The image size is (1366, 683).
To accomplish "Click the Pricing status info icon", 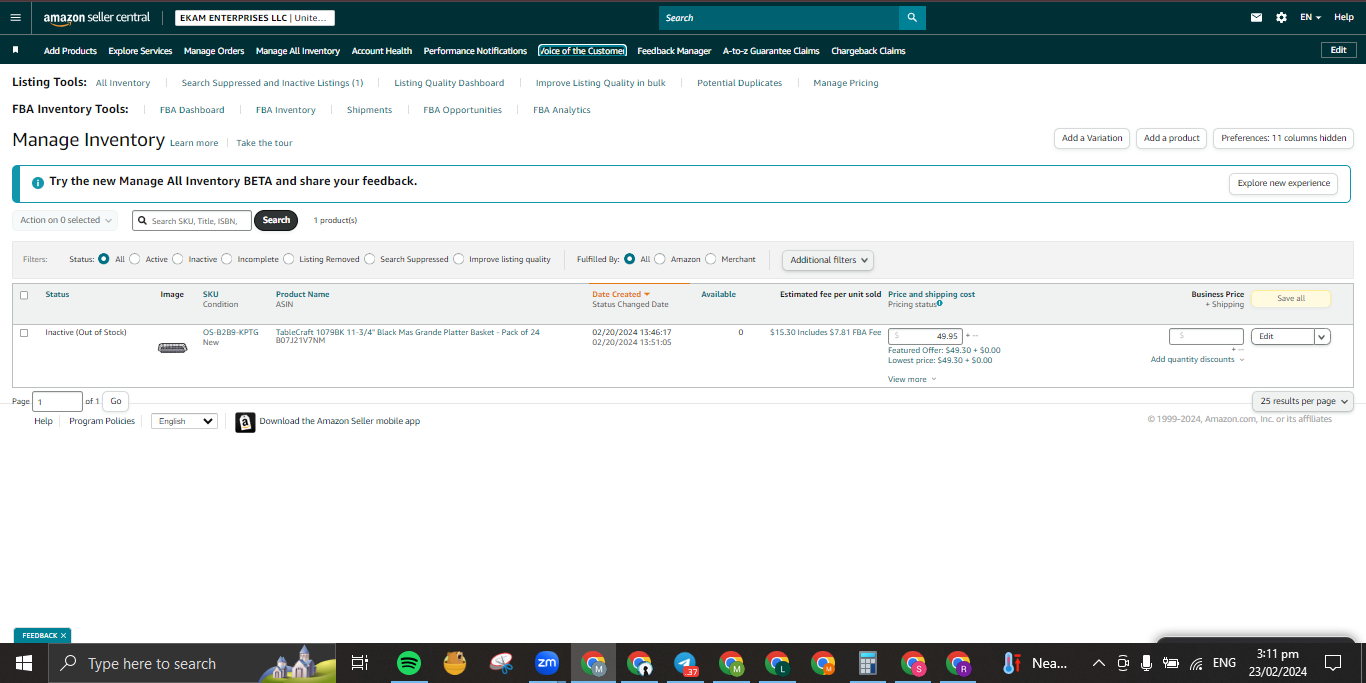I will (940, 304).
